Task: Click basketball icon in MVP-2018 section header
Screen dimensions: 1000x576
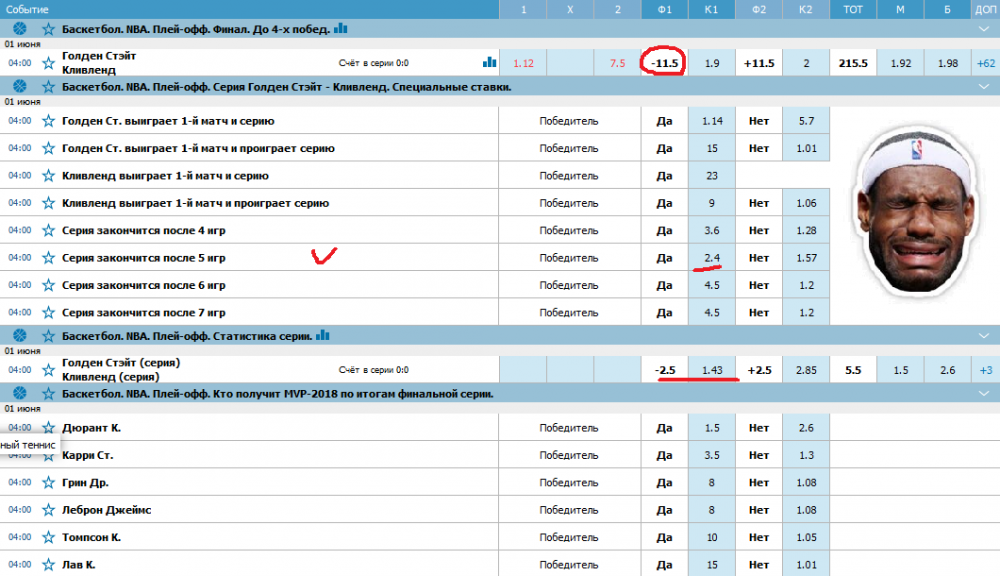Action: (21, 394)
